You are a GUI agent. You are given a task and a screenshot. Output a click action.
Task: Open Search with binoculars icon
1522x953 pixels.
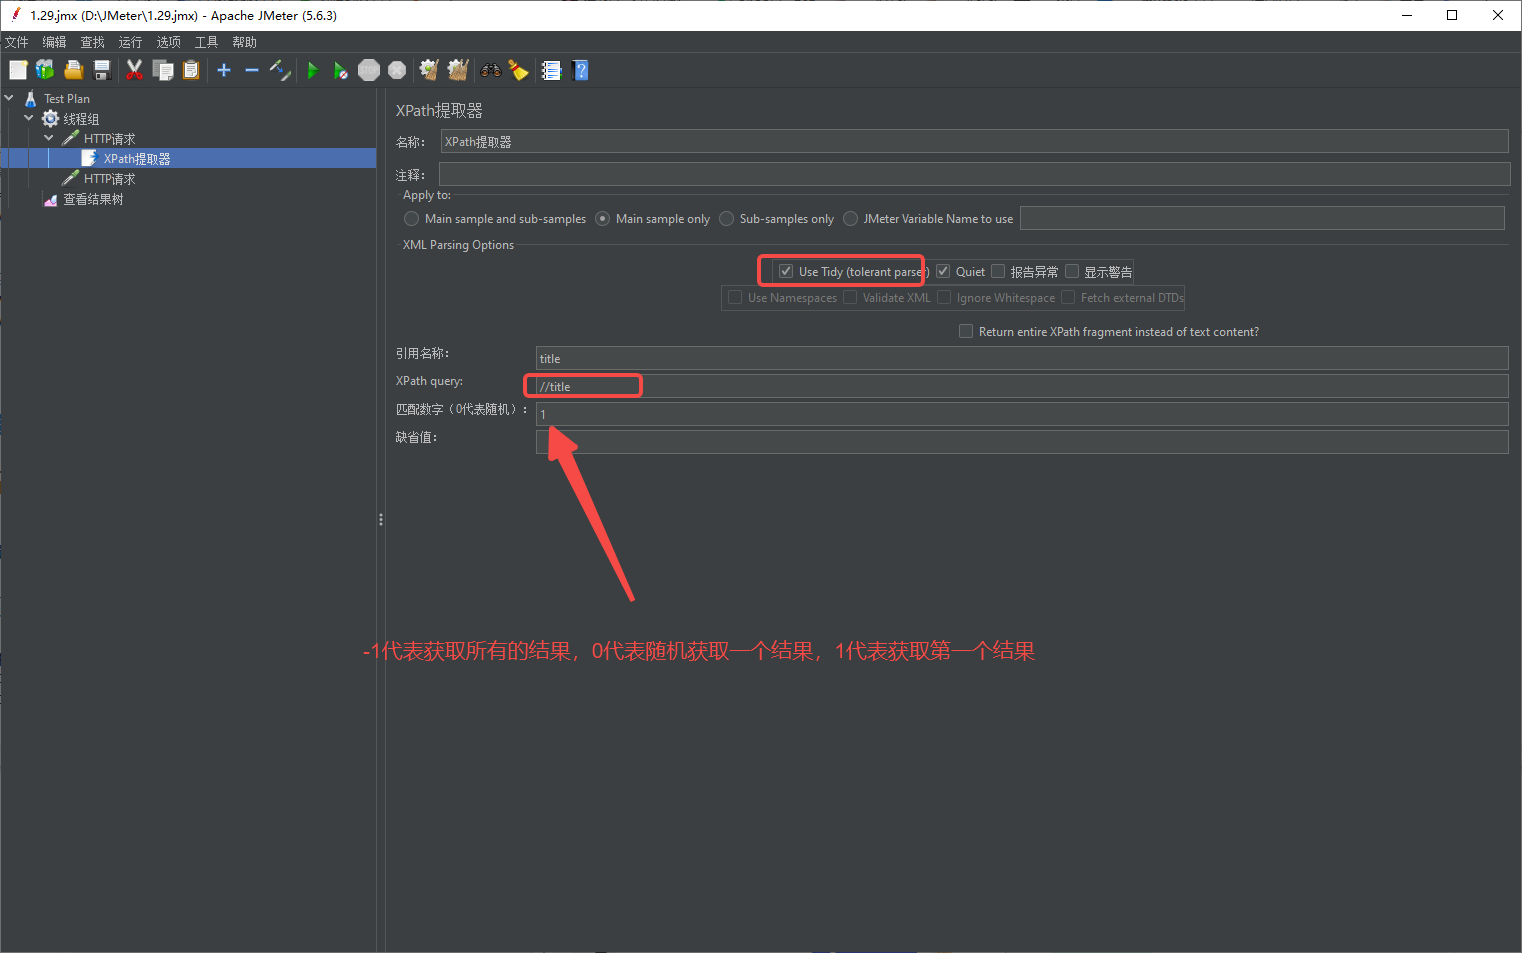point(491,70)
